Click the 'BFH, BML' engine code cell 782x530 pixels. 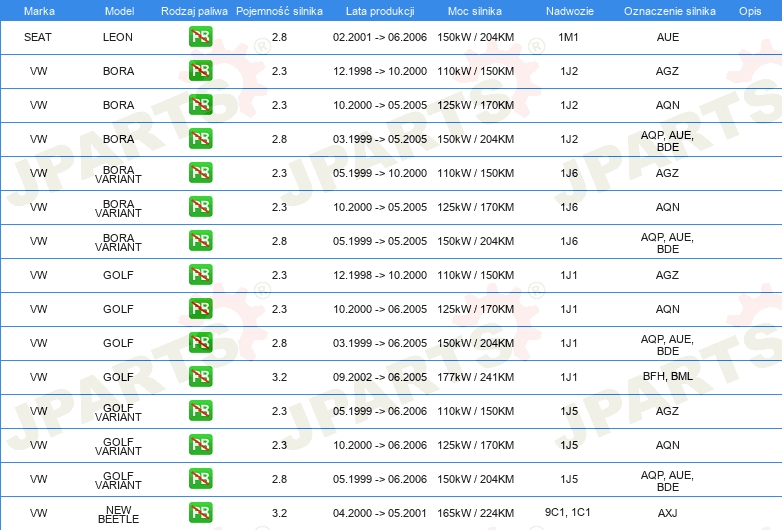[x=668, y=376]
